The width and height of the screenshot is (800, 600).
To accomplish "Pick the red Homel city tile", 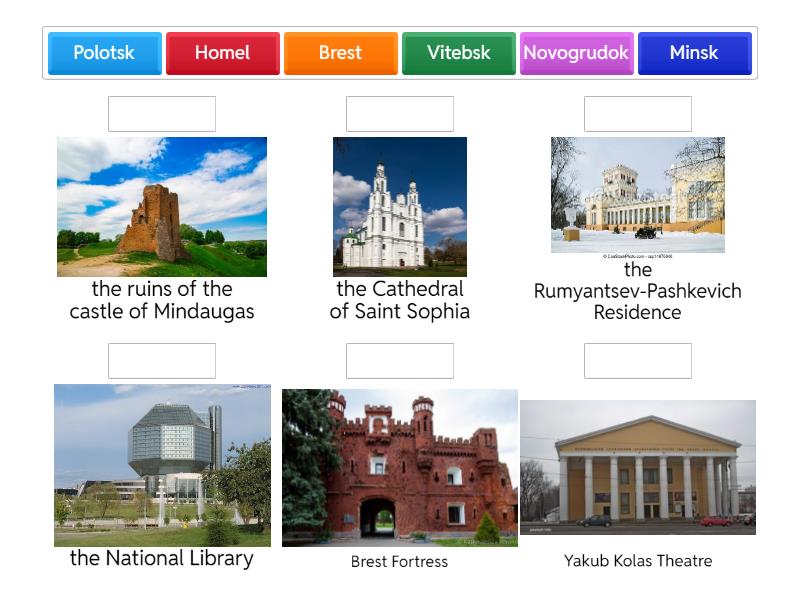I will point(222,53).
